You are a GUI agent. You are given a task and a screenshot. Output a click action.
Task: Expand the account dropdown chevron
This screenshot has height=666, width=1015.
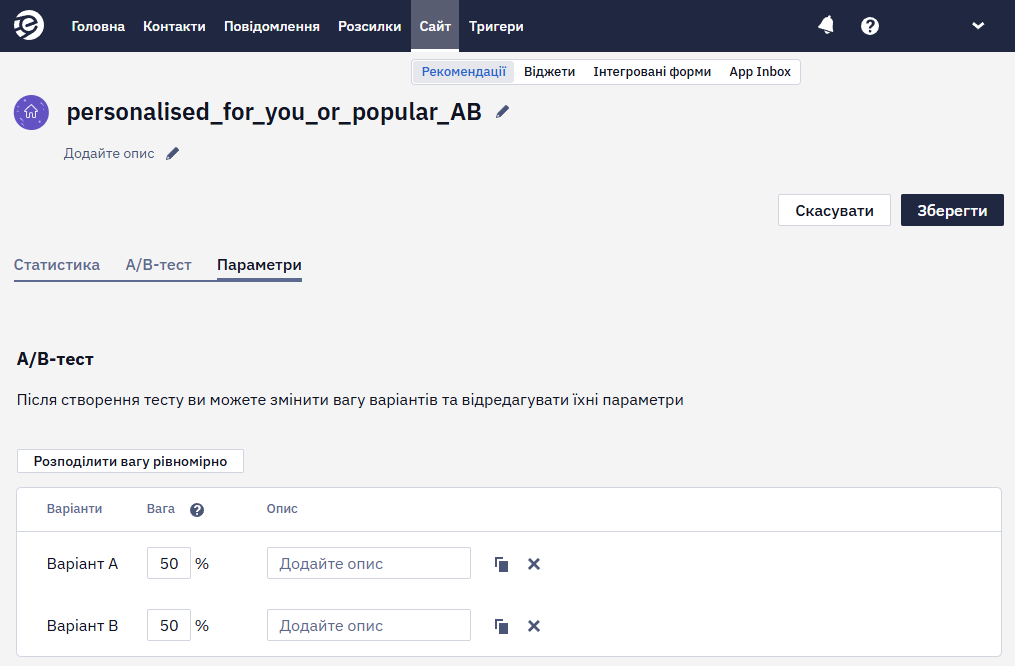click(x=978, y=26)
